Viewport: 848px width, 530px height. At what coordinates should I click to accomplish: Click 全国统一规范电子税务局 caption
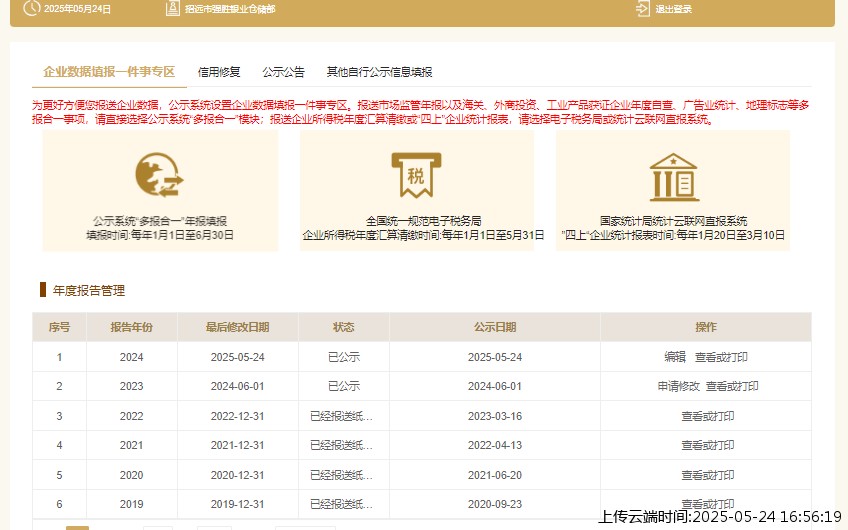point(423,221)
